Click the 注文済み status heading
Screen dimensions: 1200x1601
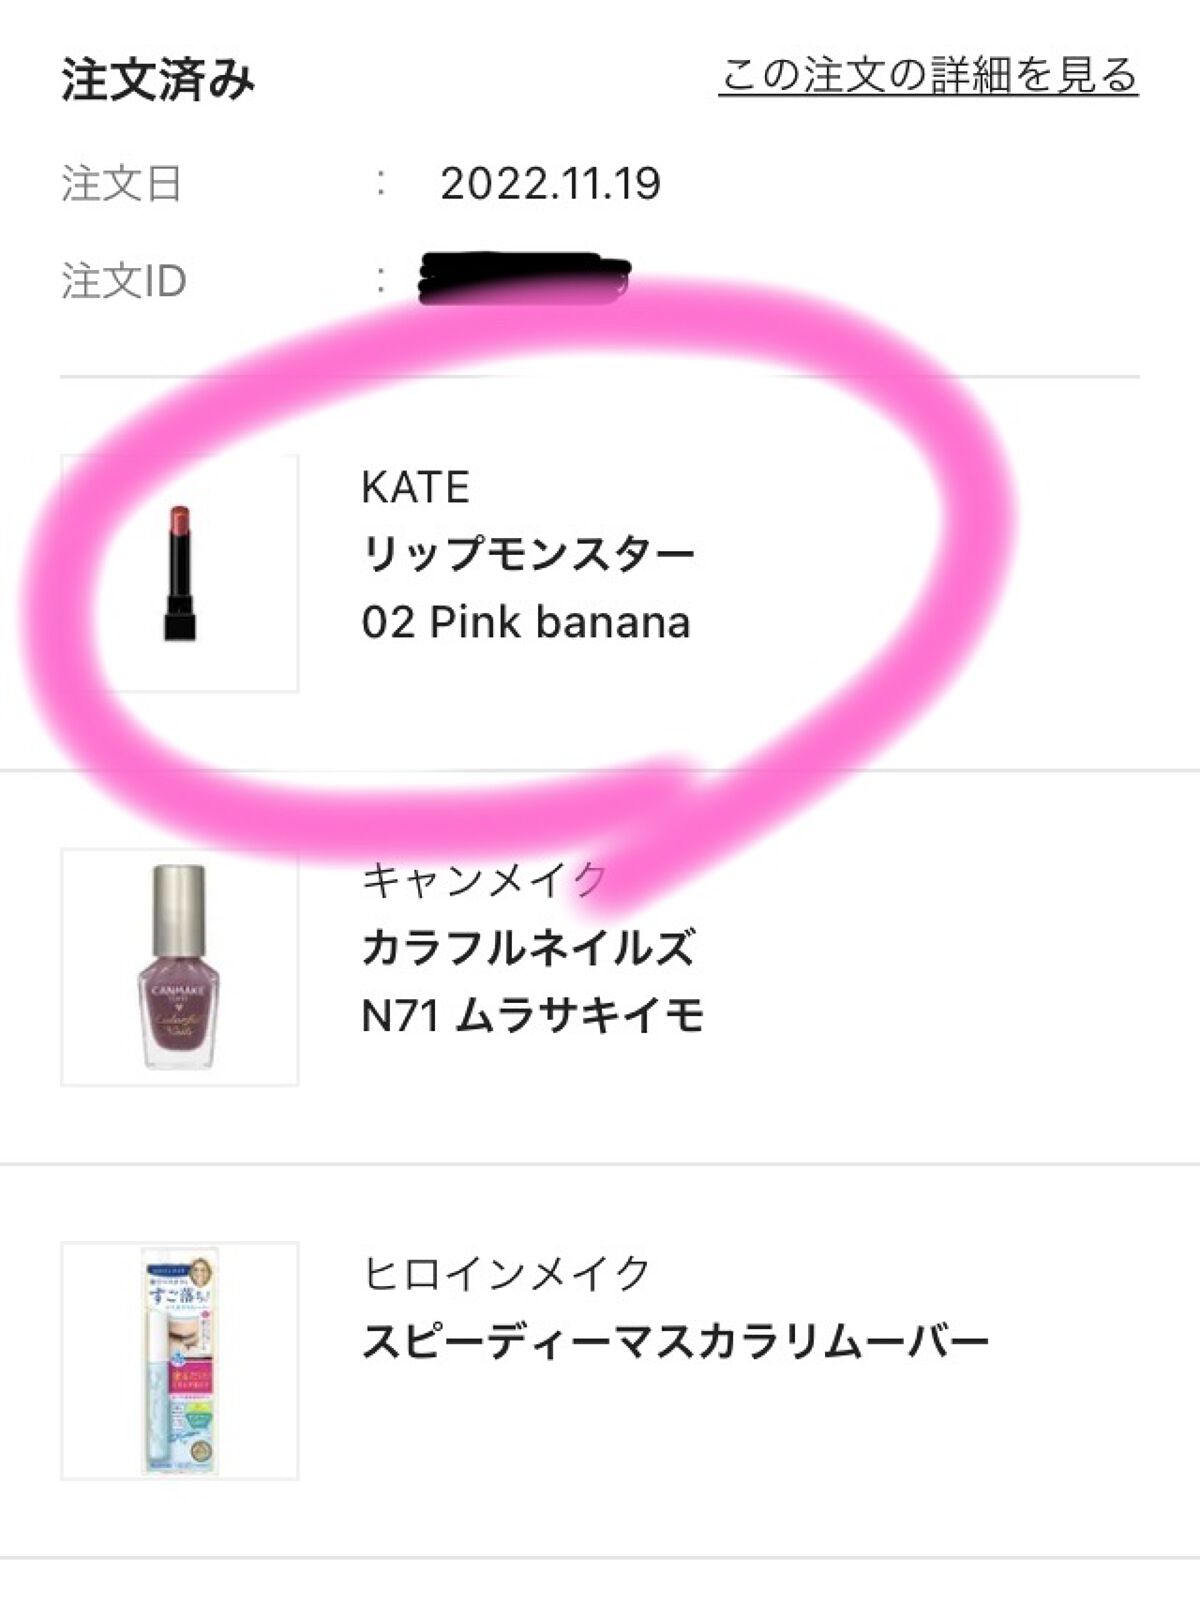(158, 80)
